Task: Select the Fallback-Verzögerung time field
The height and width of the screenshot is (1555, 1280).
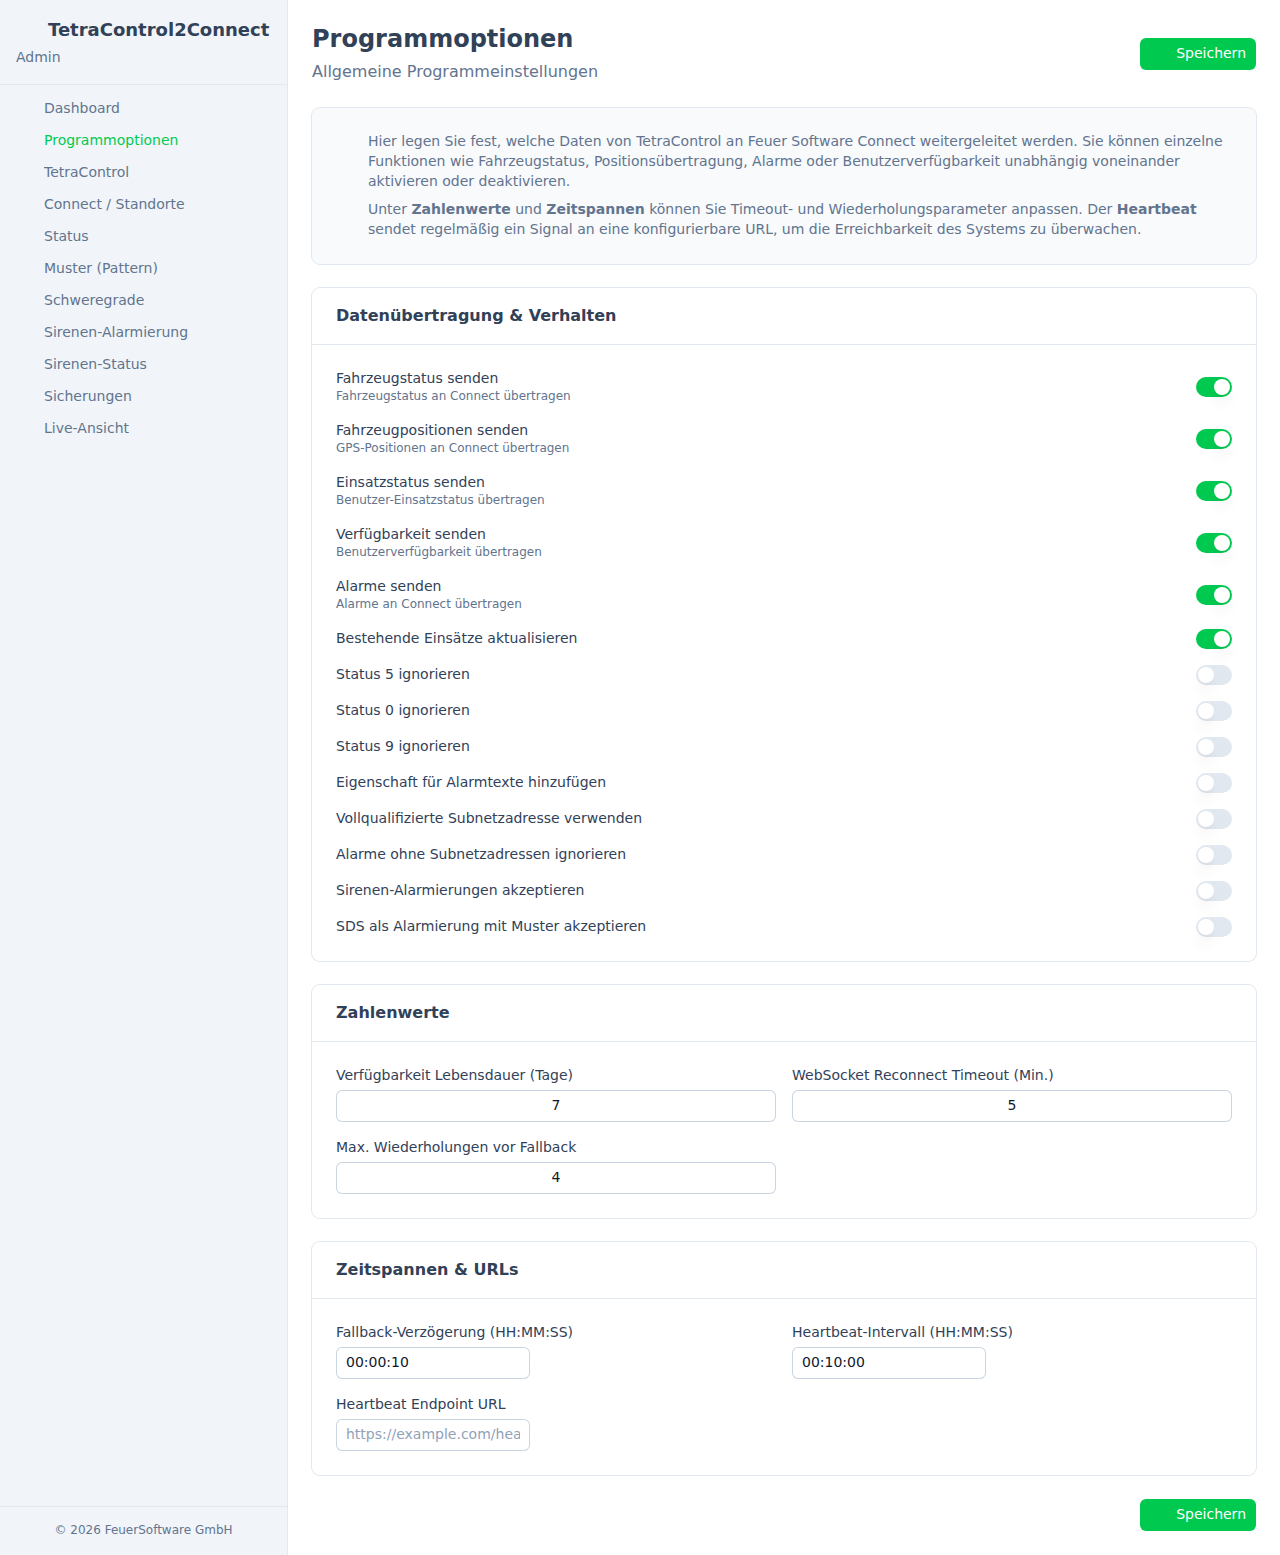Action: [432, 1362]
